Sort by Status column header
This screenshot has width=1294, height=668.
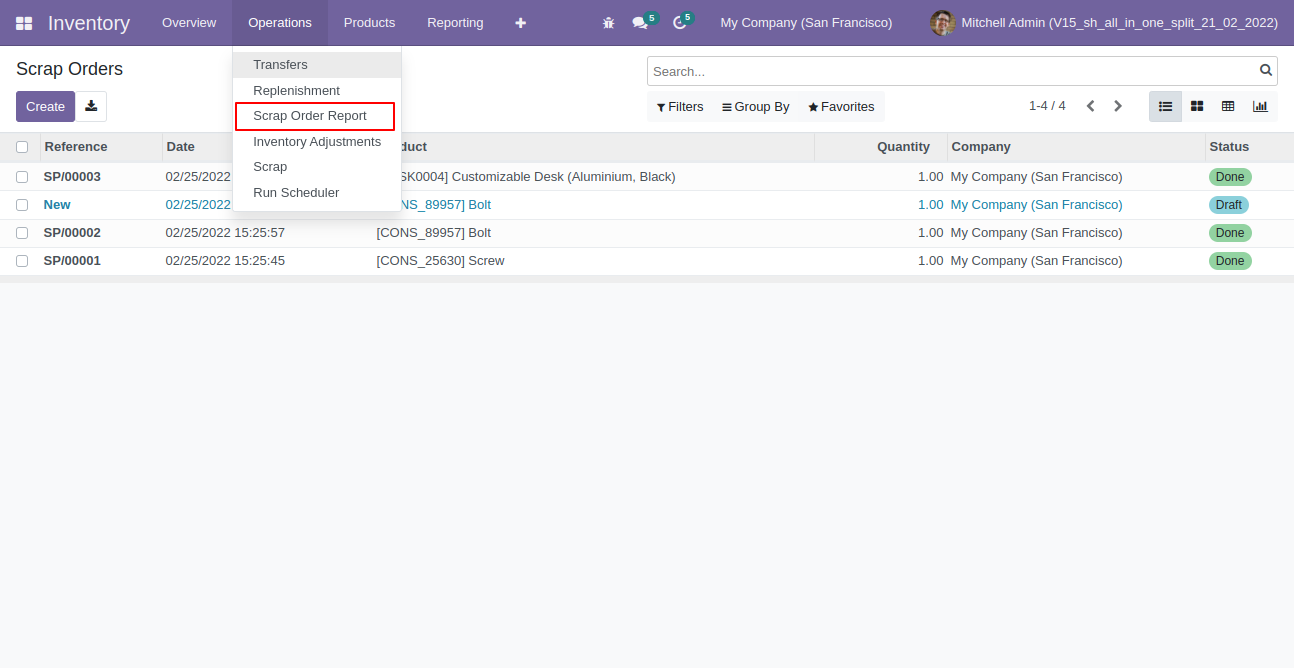point(1249,147)
